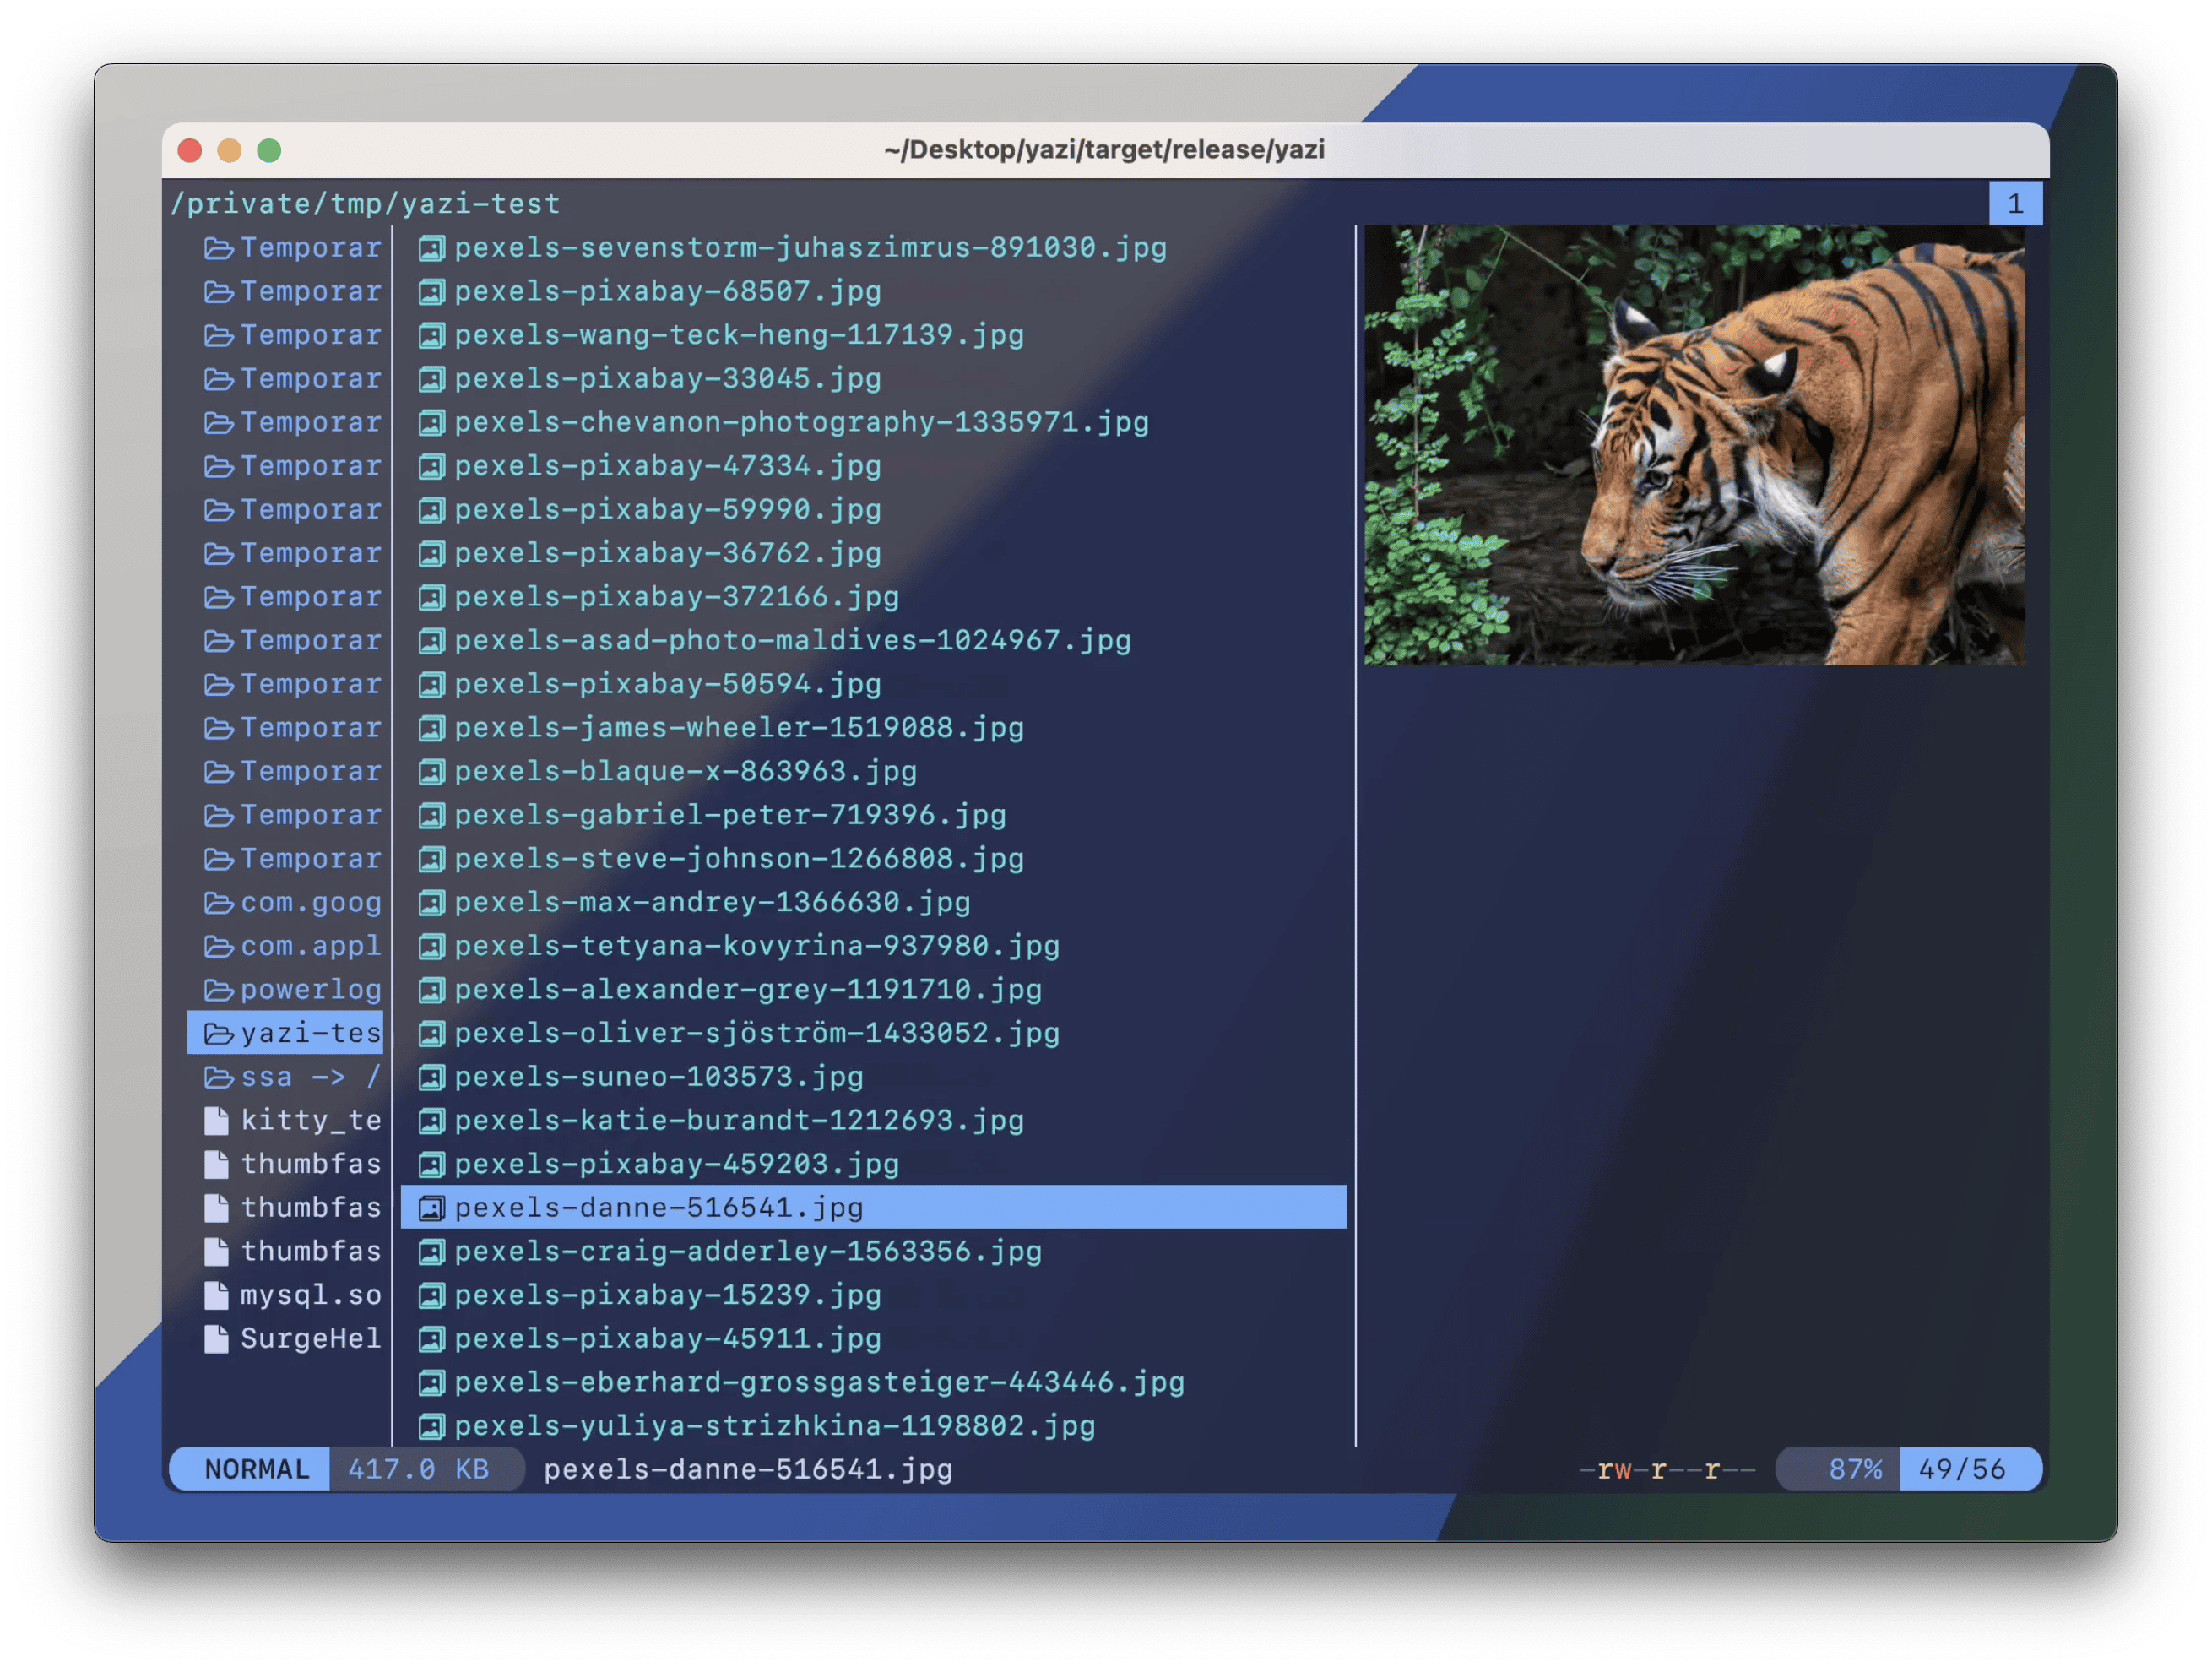Select tab number 1 in header
The height and width of the screenshot is (1667, 2212).
(2015, 204)
